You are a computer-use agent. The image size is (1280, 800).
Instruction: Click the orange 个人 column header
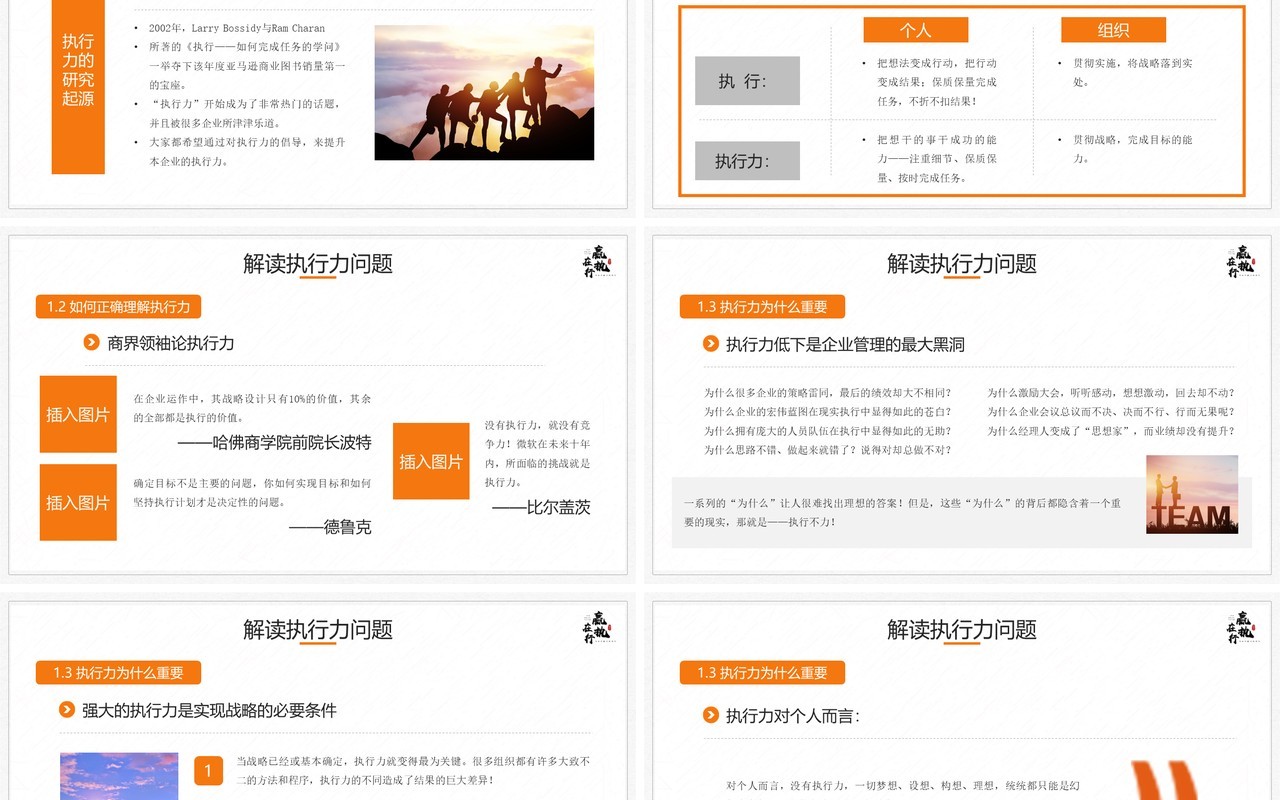click(x=916, y=30)
